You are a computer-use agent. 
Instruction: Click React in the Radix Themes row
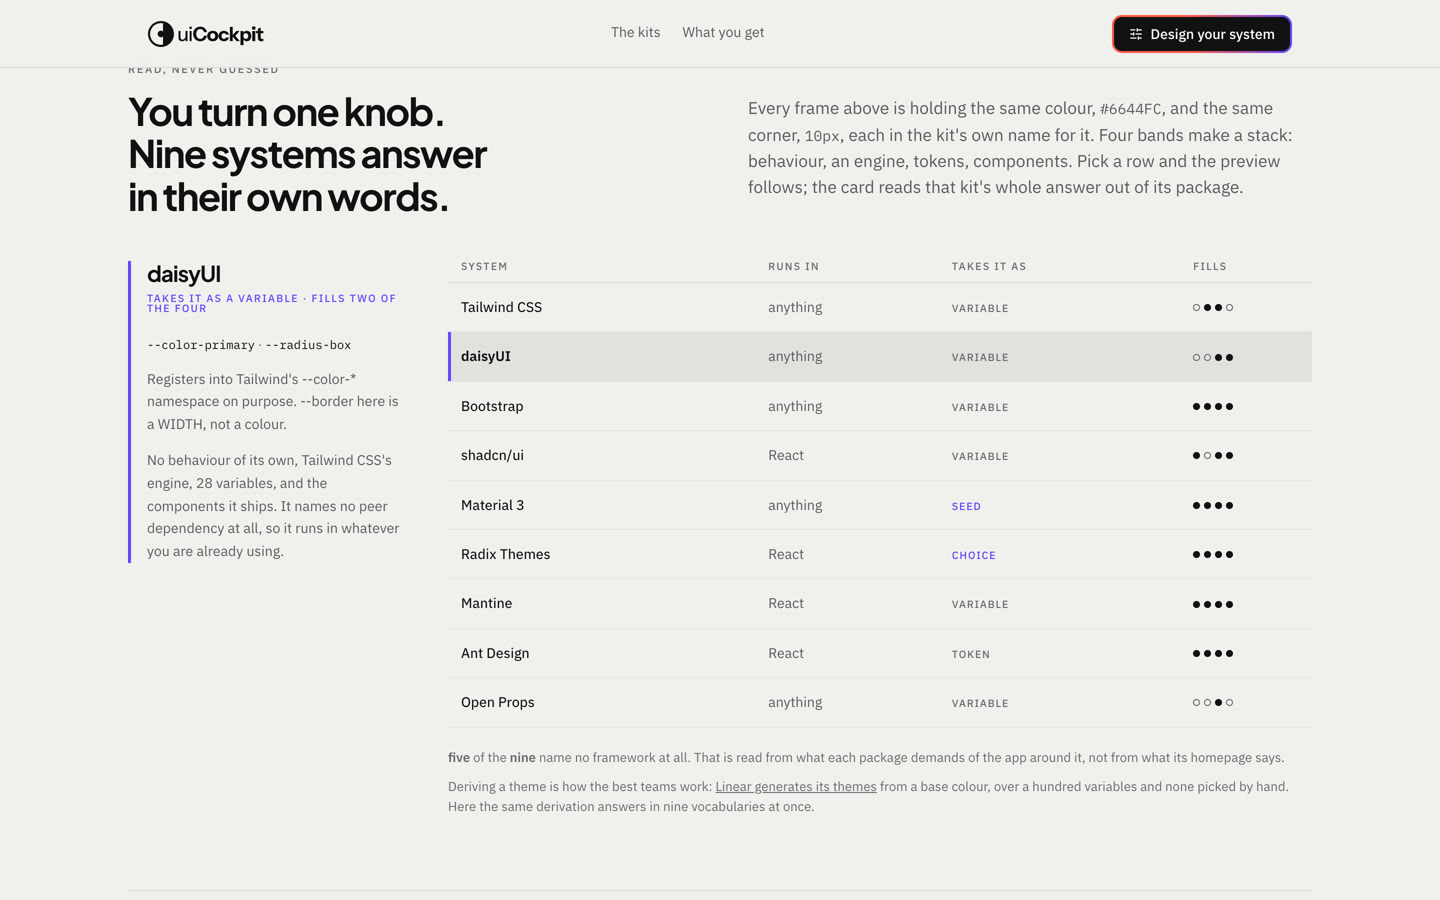[786, 554]
